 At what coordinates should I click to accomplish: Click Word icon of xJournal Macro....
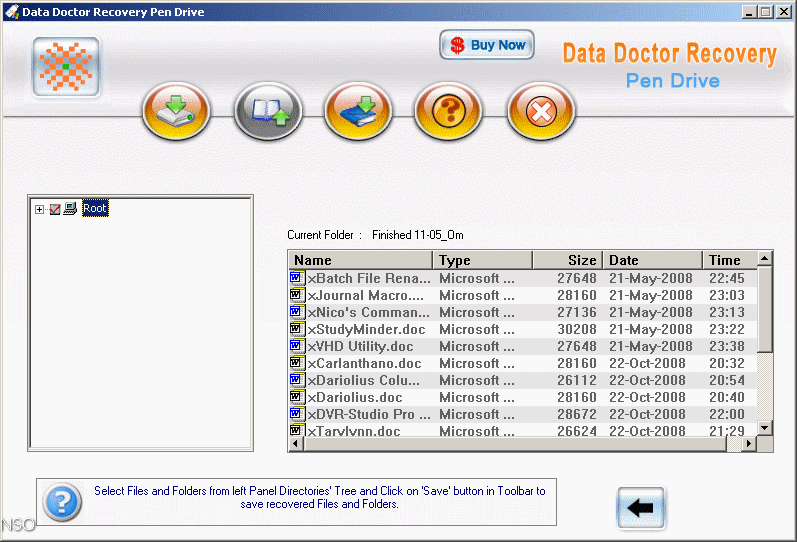pos(297,295)
